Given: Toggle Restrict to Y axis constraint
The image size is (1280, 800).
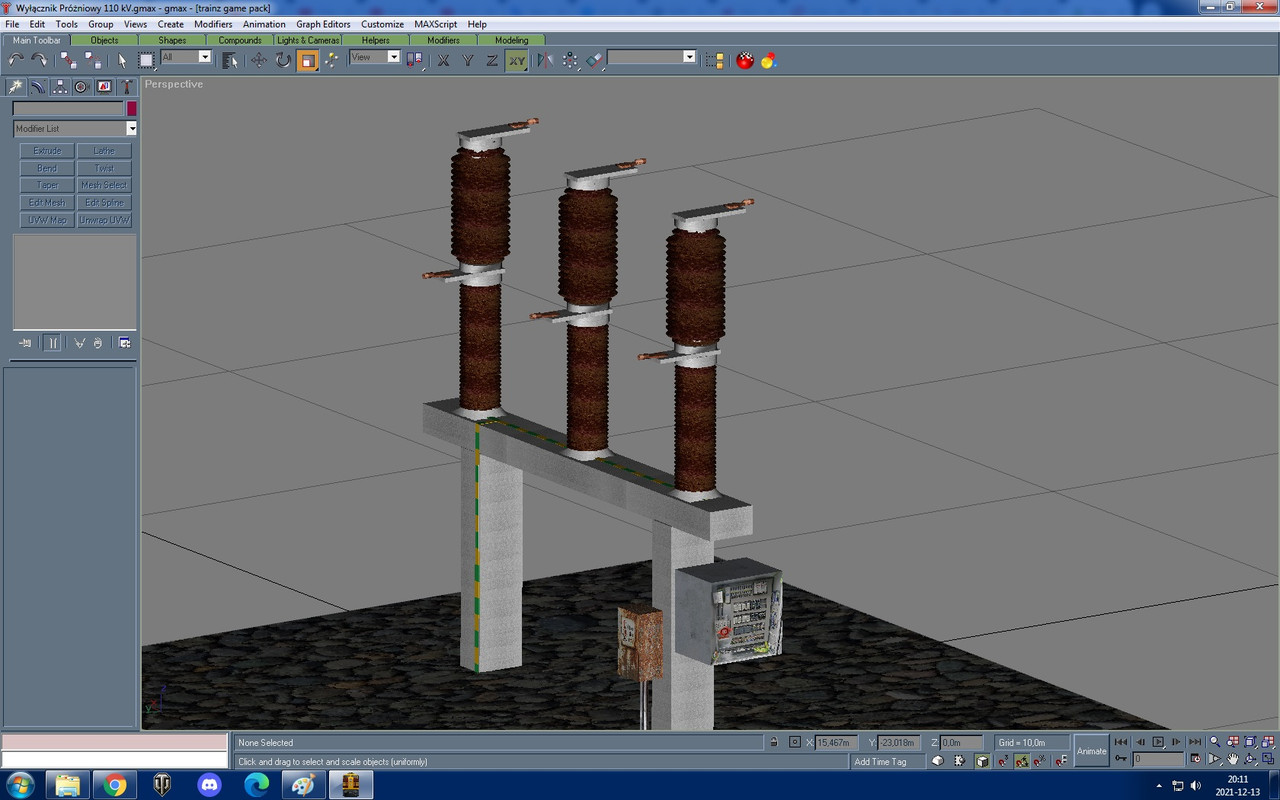Looking at the screenshot, I should (x=468, y=60).
